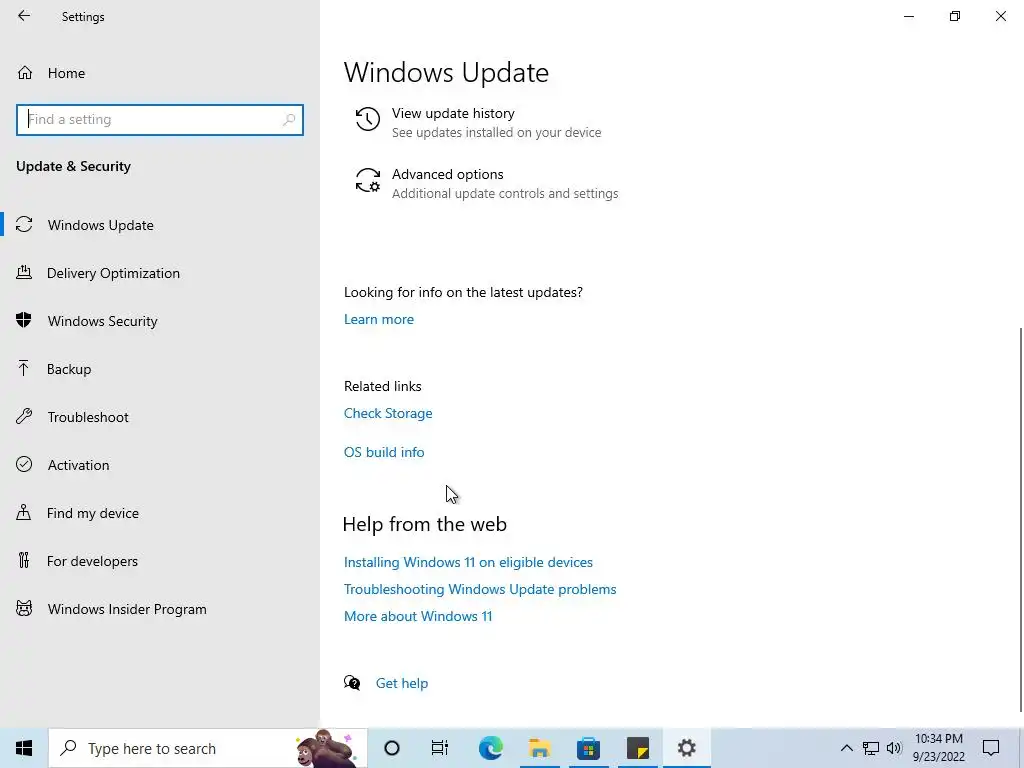Click the vertical scrollbar of the settings page
This screenshot has width=1024, height=768.
[x=1021, y=519]
